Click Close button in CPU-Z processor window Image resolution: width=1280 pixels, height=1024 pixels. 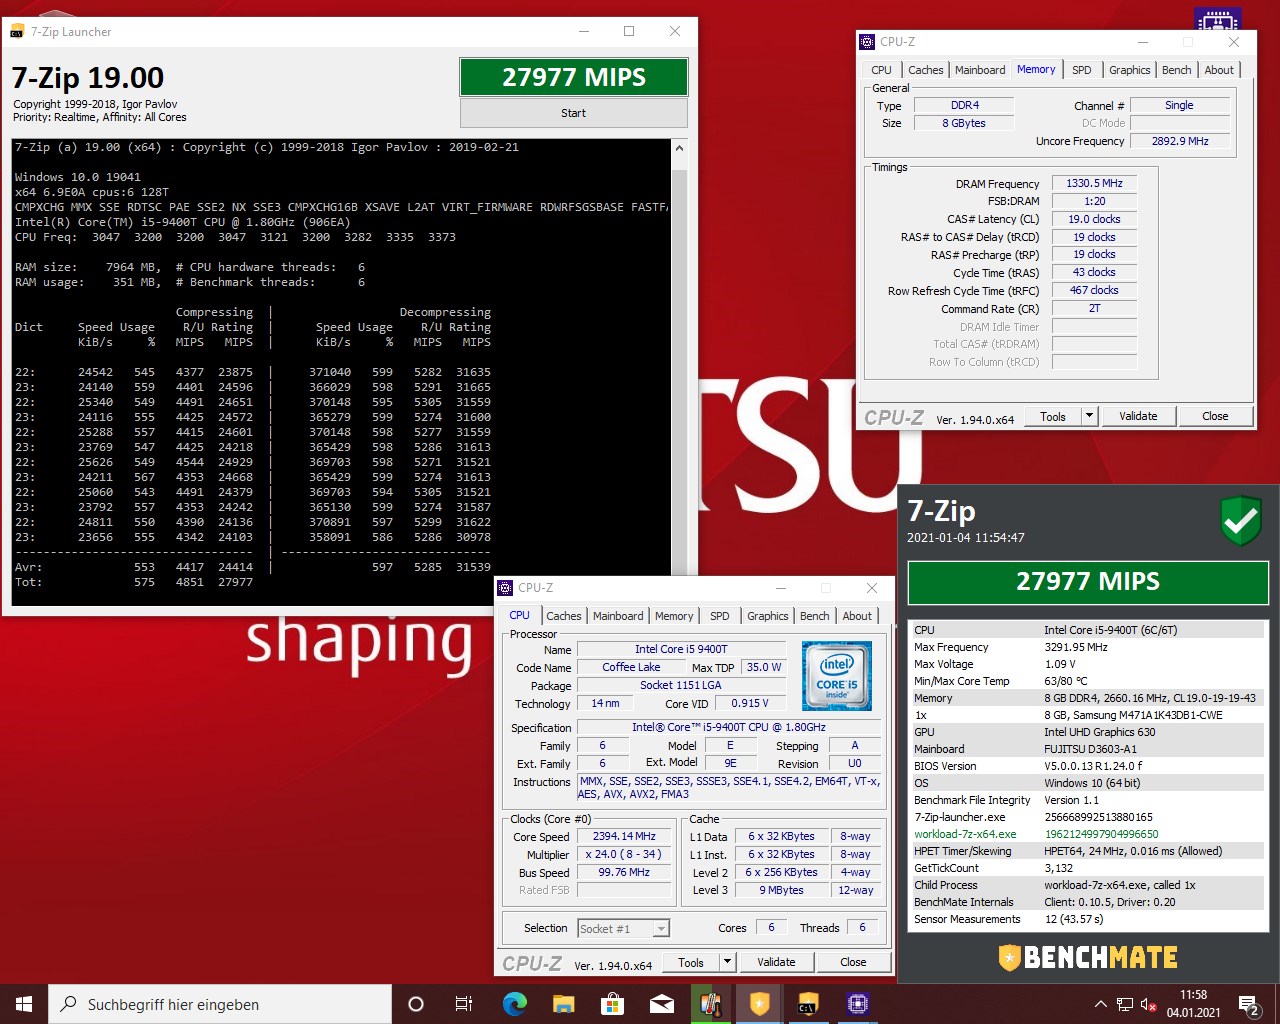tap(853, 962)
